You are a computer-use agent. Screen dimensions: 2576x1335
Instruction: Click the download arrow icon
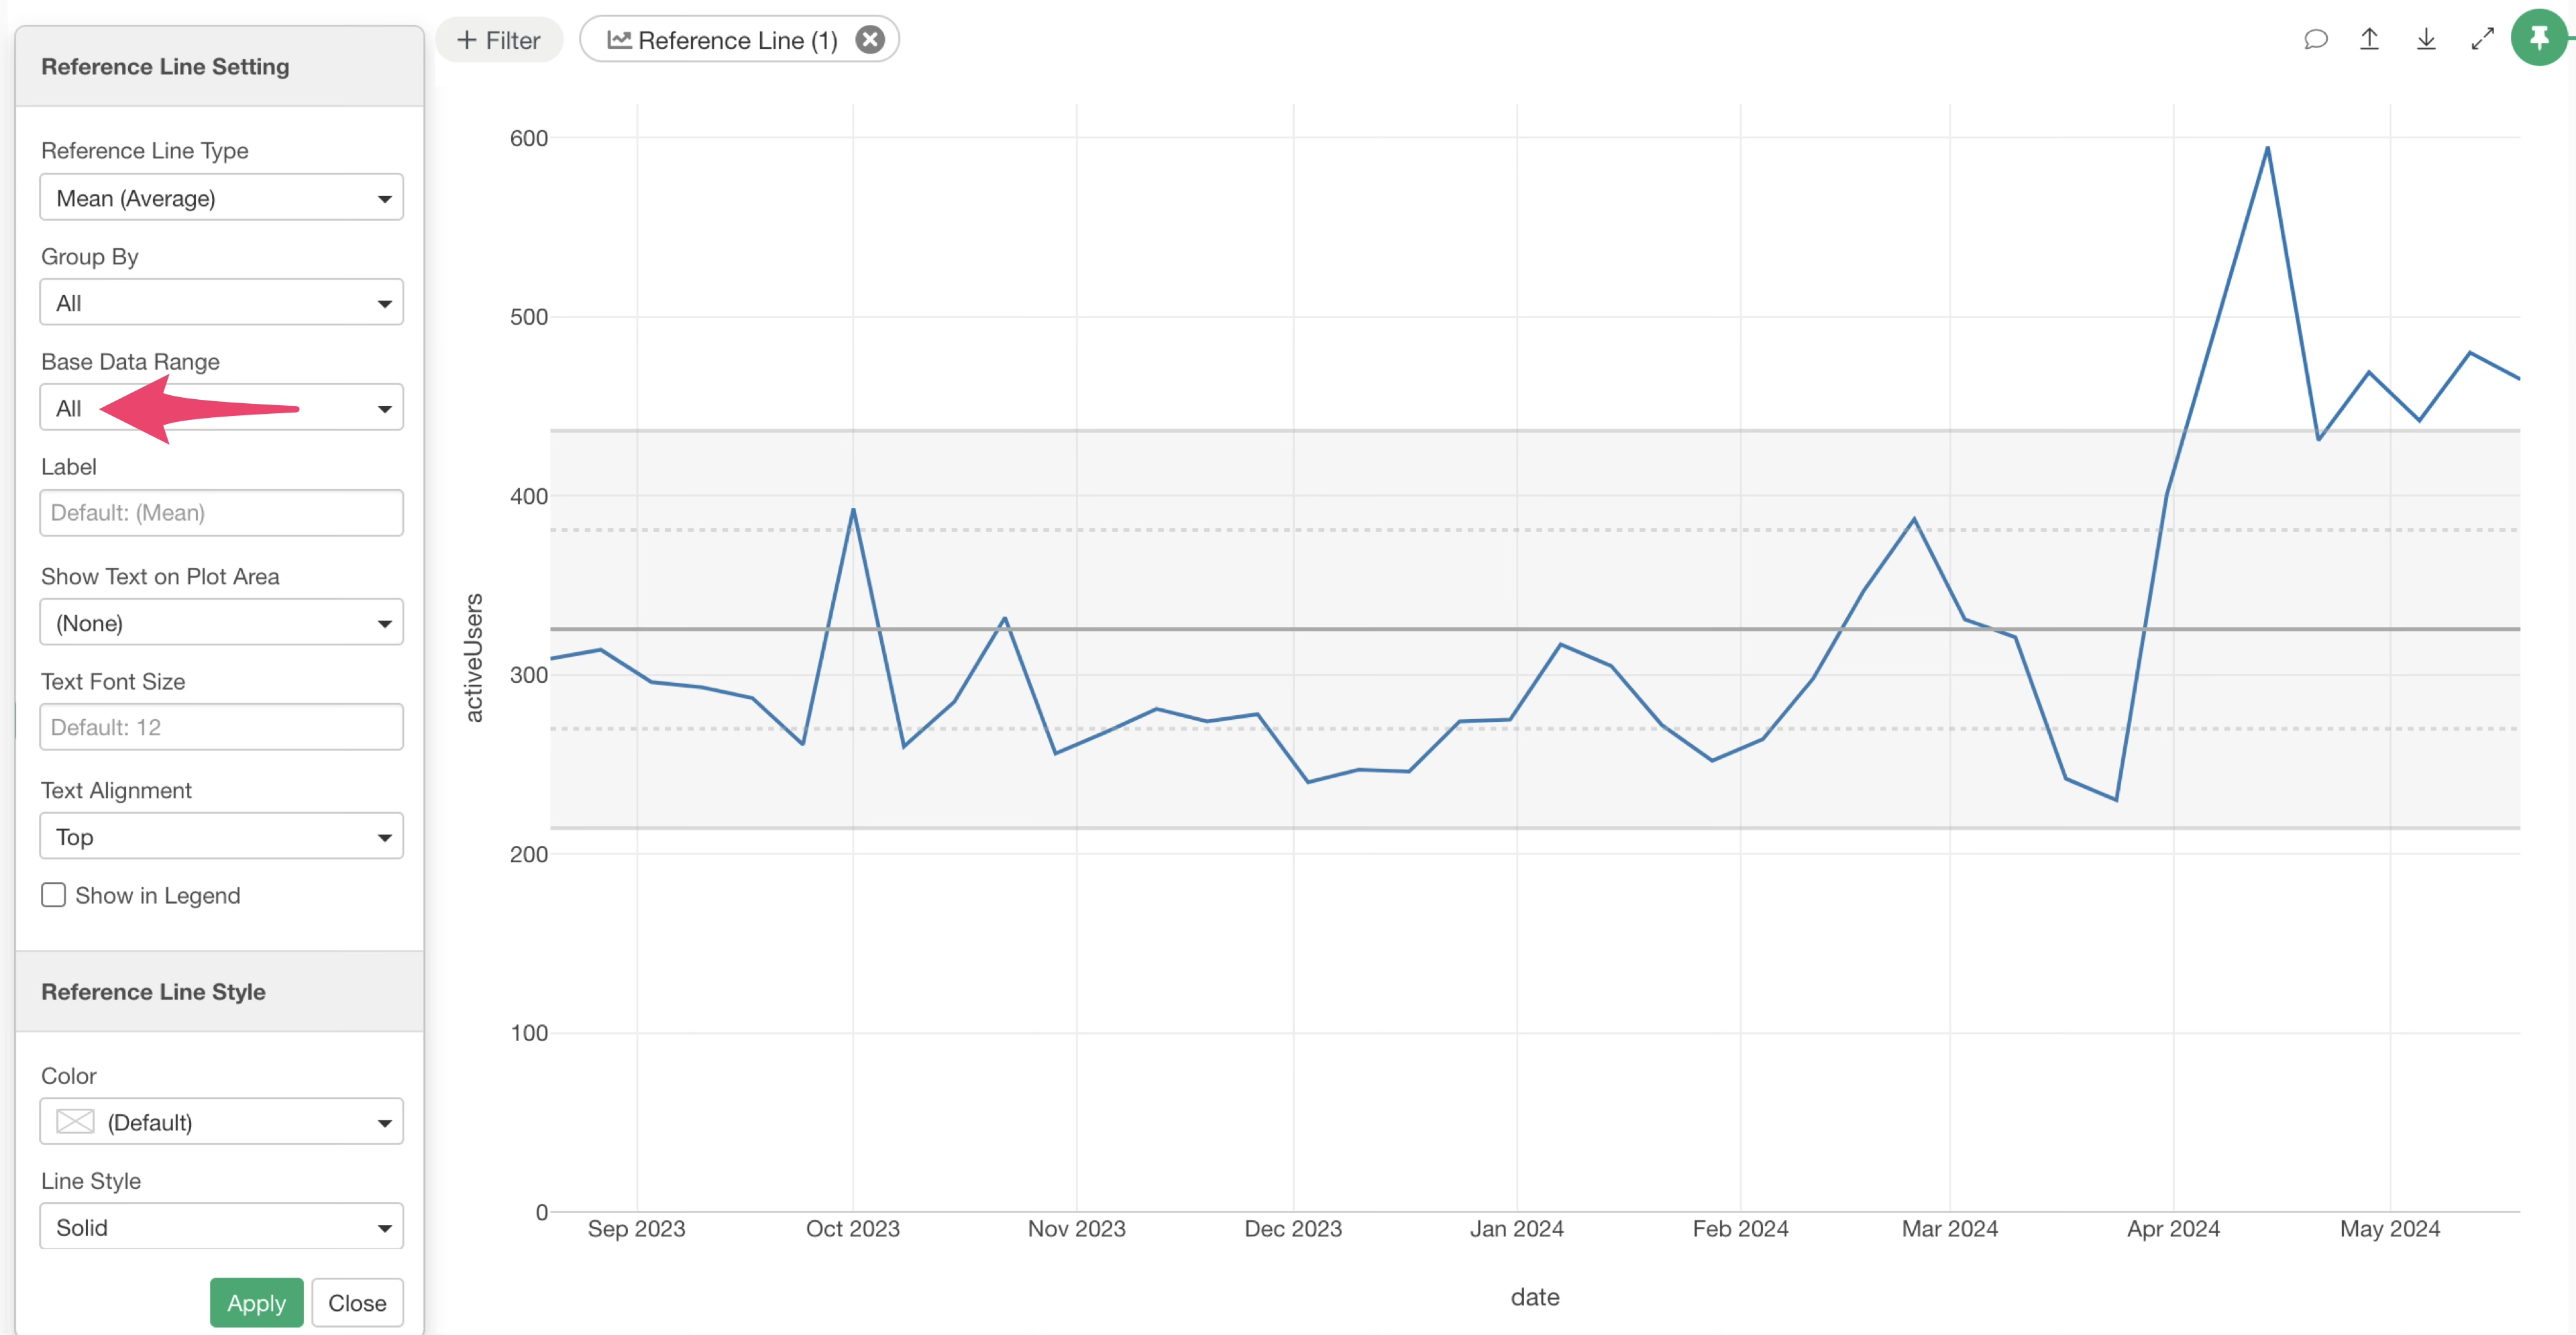coord(2426,40)
